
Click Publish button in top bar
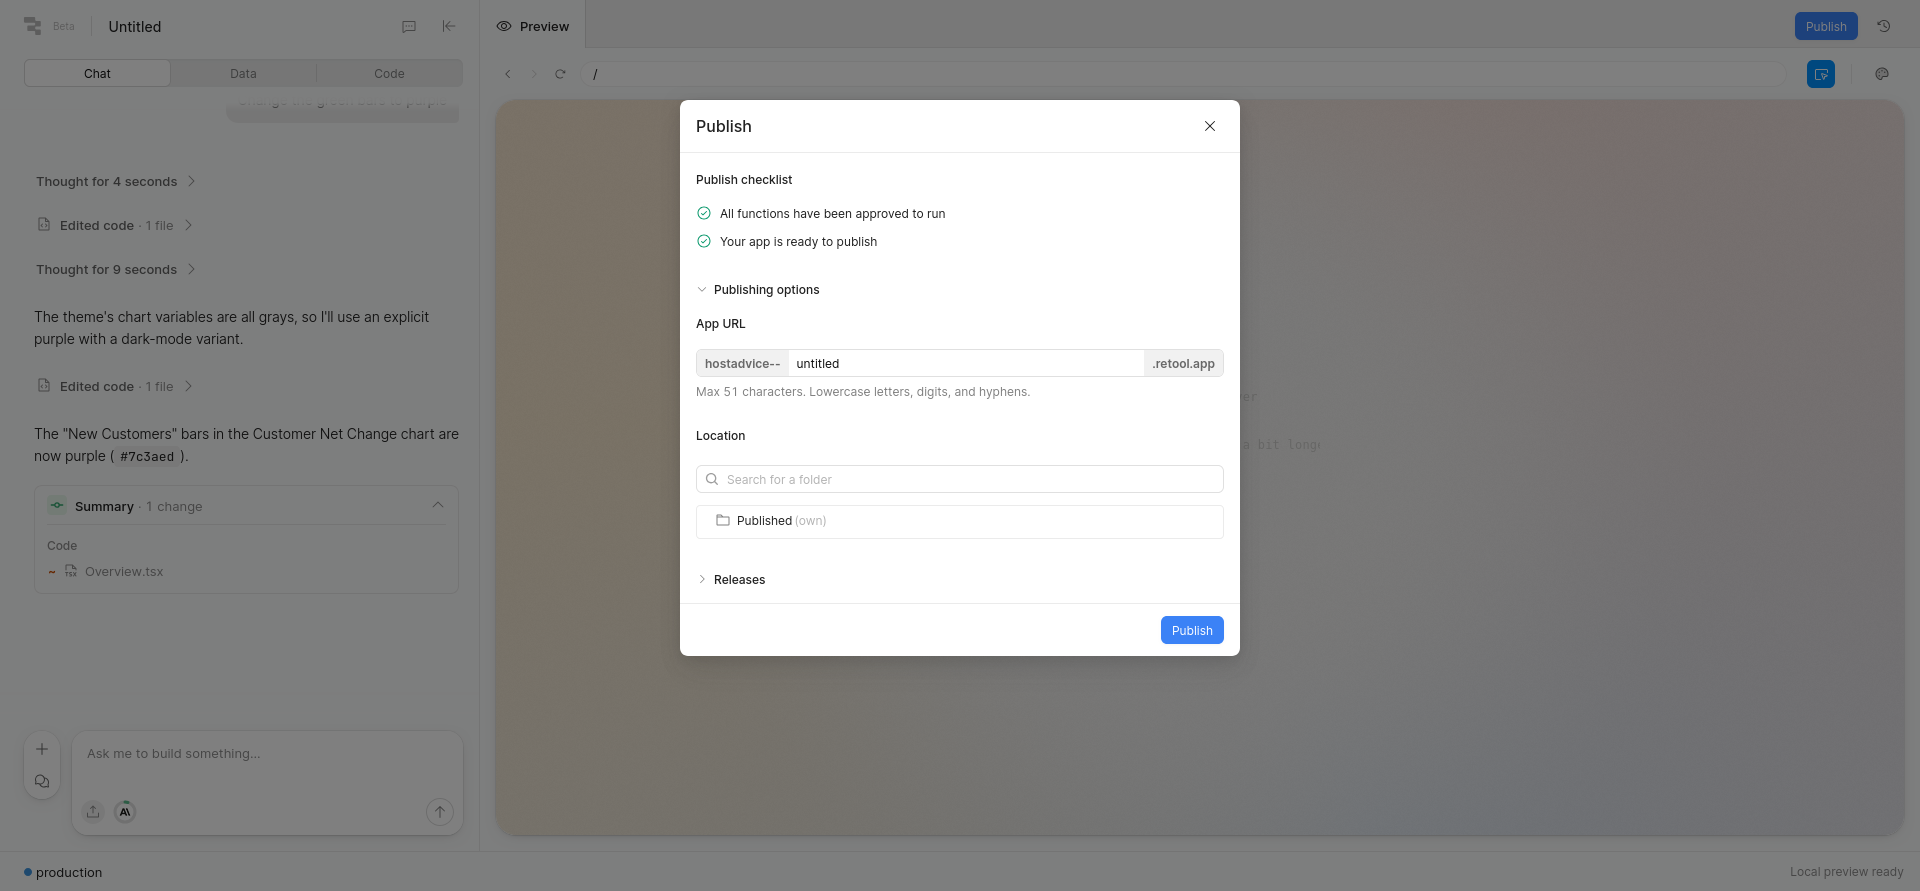point(1826,26)
